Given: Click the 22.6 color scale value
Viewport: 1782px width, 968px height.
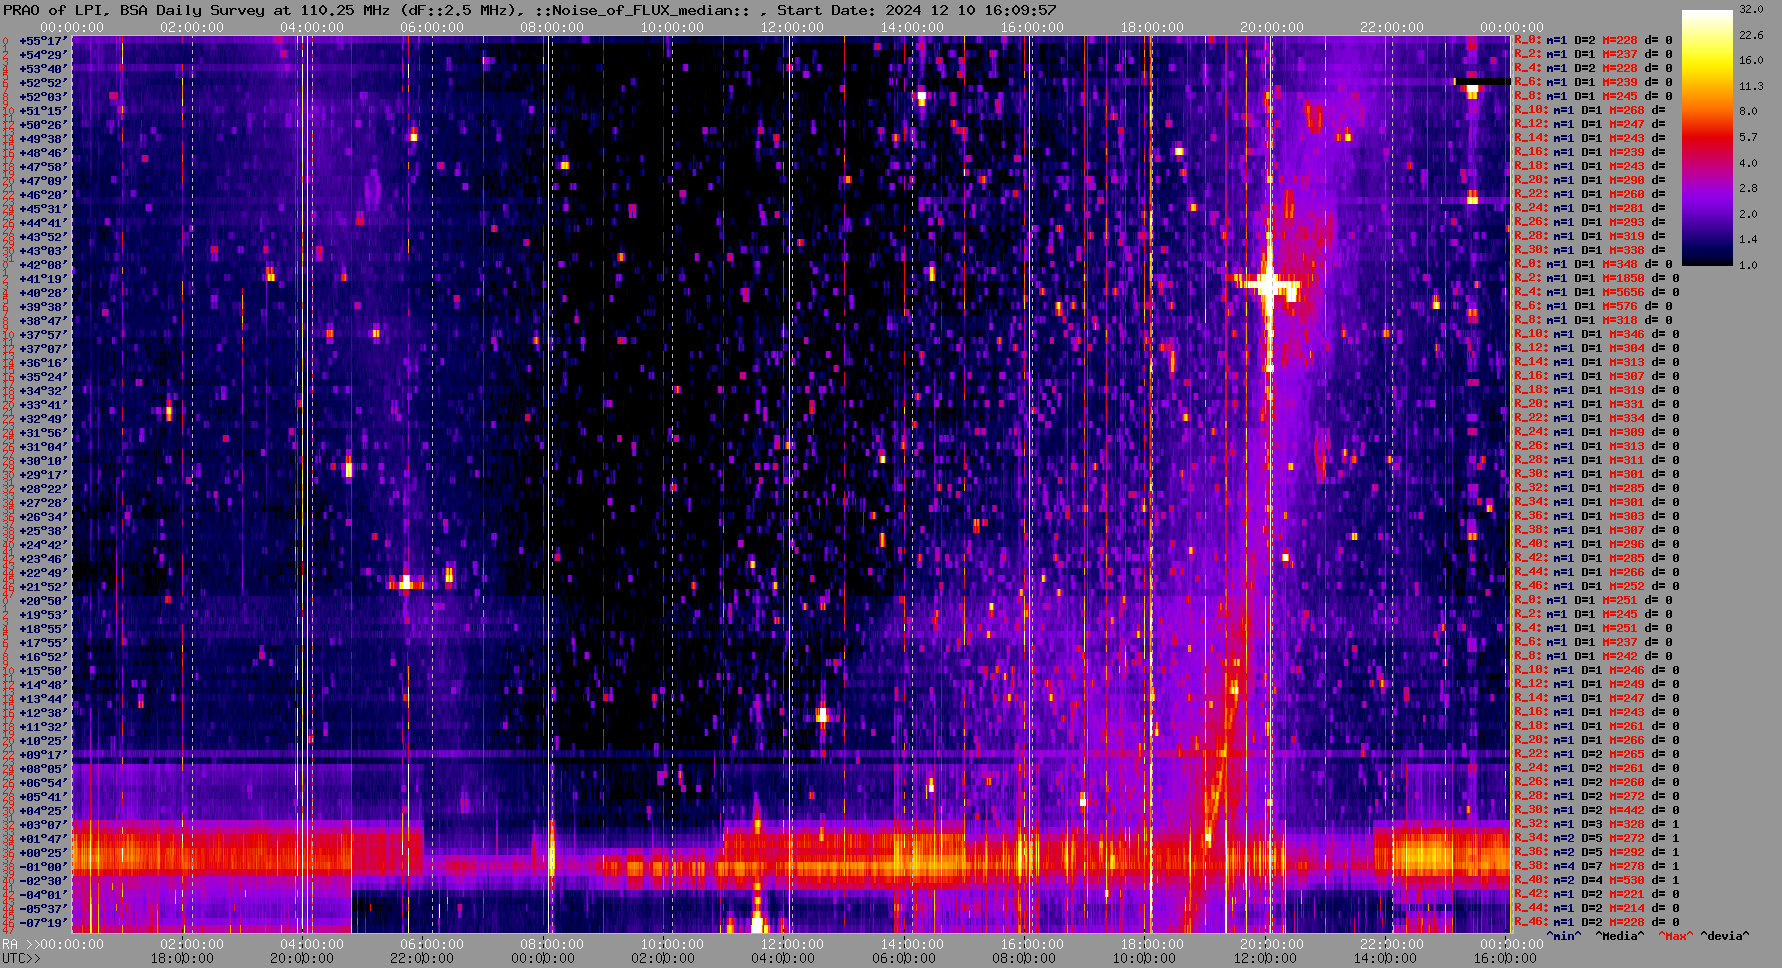Looking at the screenshot, I should coord(1751,35).
